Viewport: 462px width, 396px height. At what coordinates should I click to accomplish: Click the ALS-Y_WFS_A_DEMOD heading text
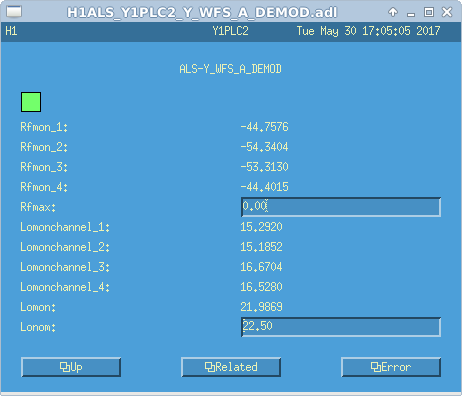pos(230,69)
